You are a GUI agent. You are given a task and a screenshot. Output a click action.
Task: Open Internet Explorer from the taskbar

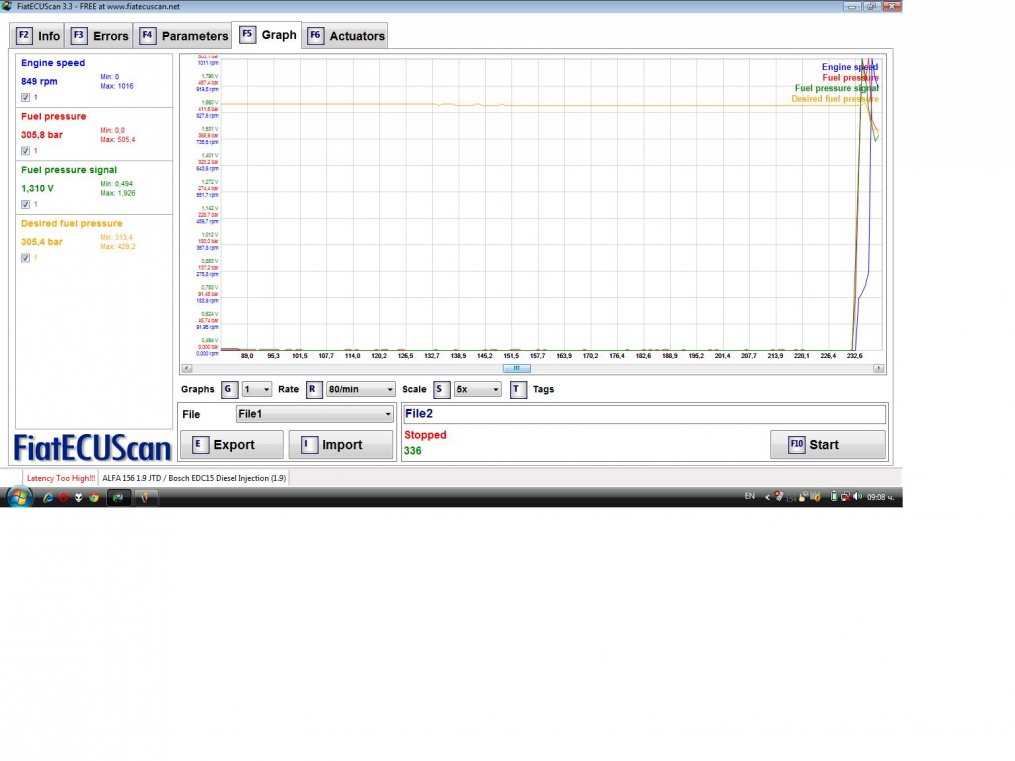pyautogui.click(x=47, y=497)
